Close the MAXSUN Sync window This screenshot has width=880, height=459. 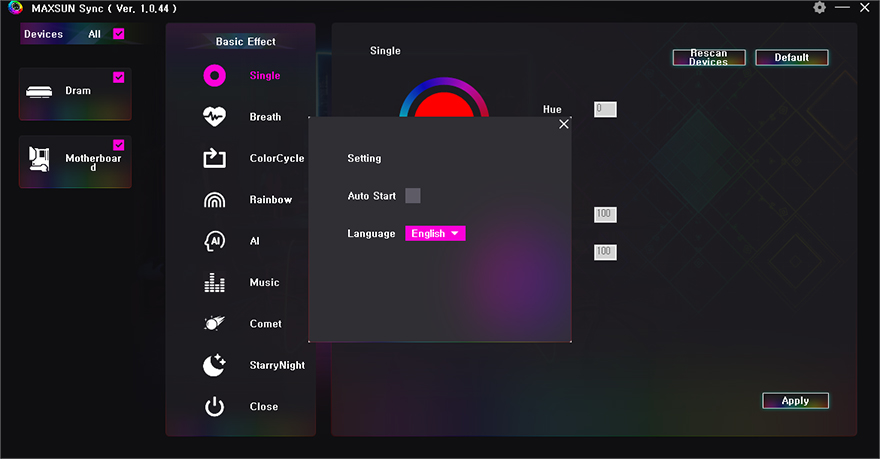pos(865,8)
